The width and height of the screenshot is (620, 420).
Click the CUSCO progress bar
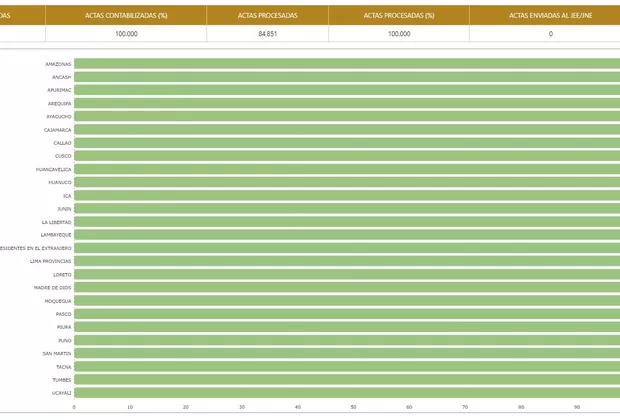pos(346,156)
